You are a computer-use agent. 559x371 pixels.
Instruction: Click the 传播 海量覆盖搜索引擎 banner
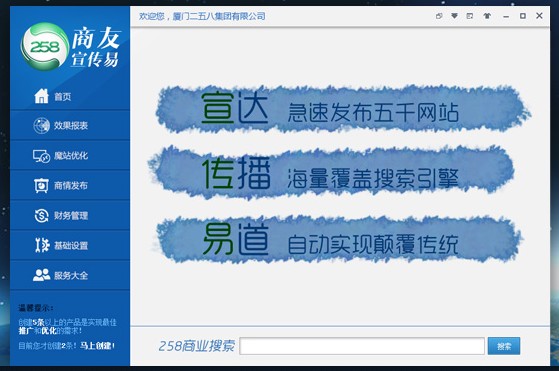click(x=332, y=172)
